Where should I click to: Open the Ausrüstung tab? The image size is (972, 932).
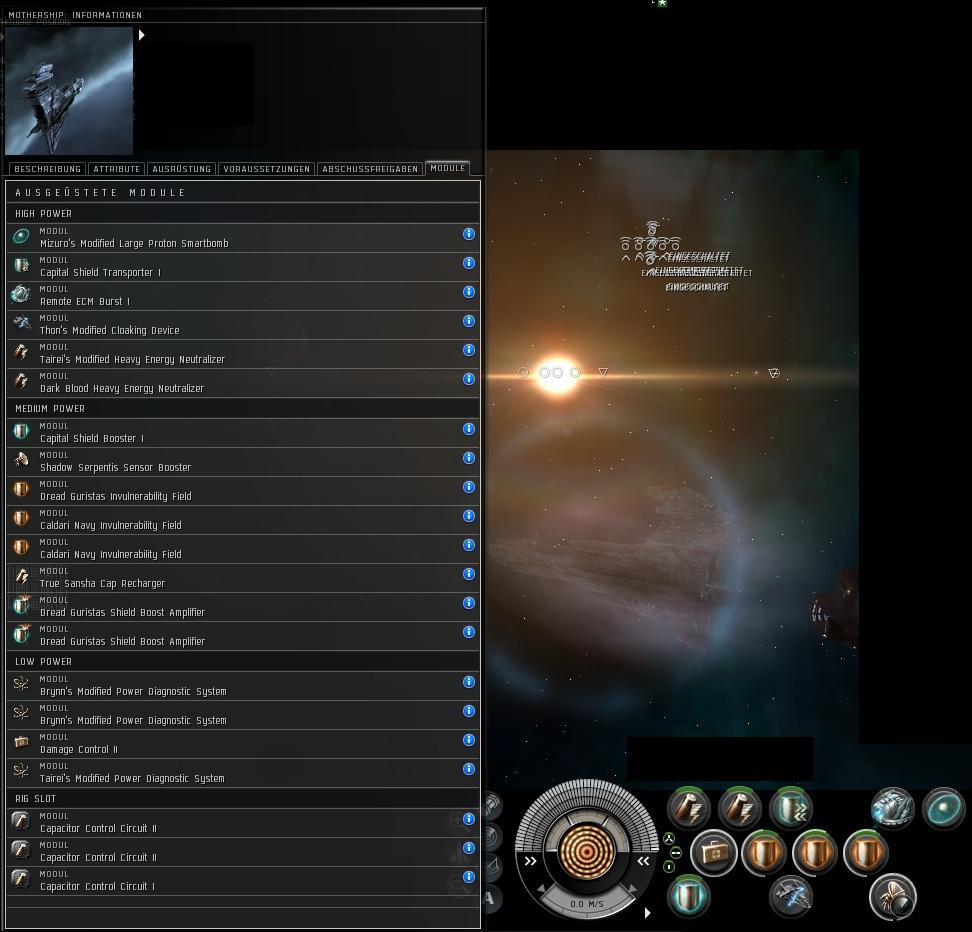(x=182, y=169)
